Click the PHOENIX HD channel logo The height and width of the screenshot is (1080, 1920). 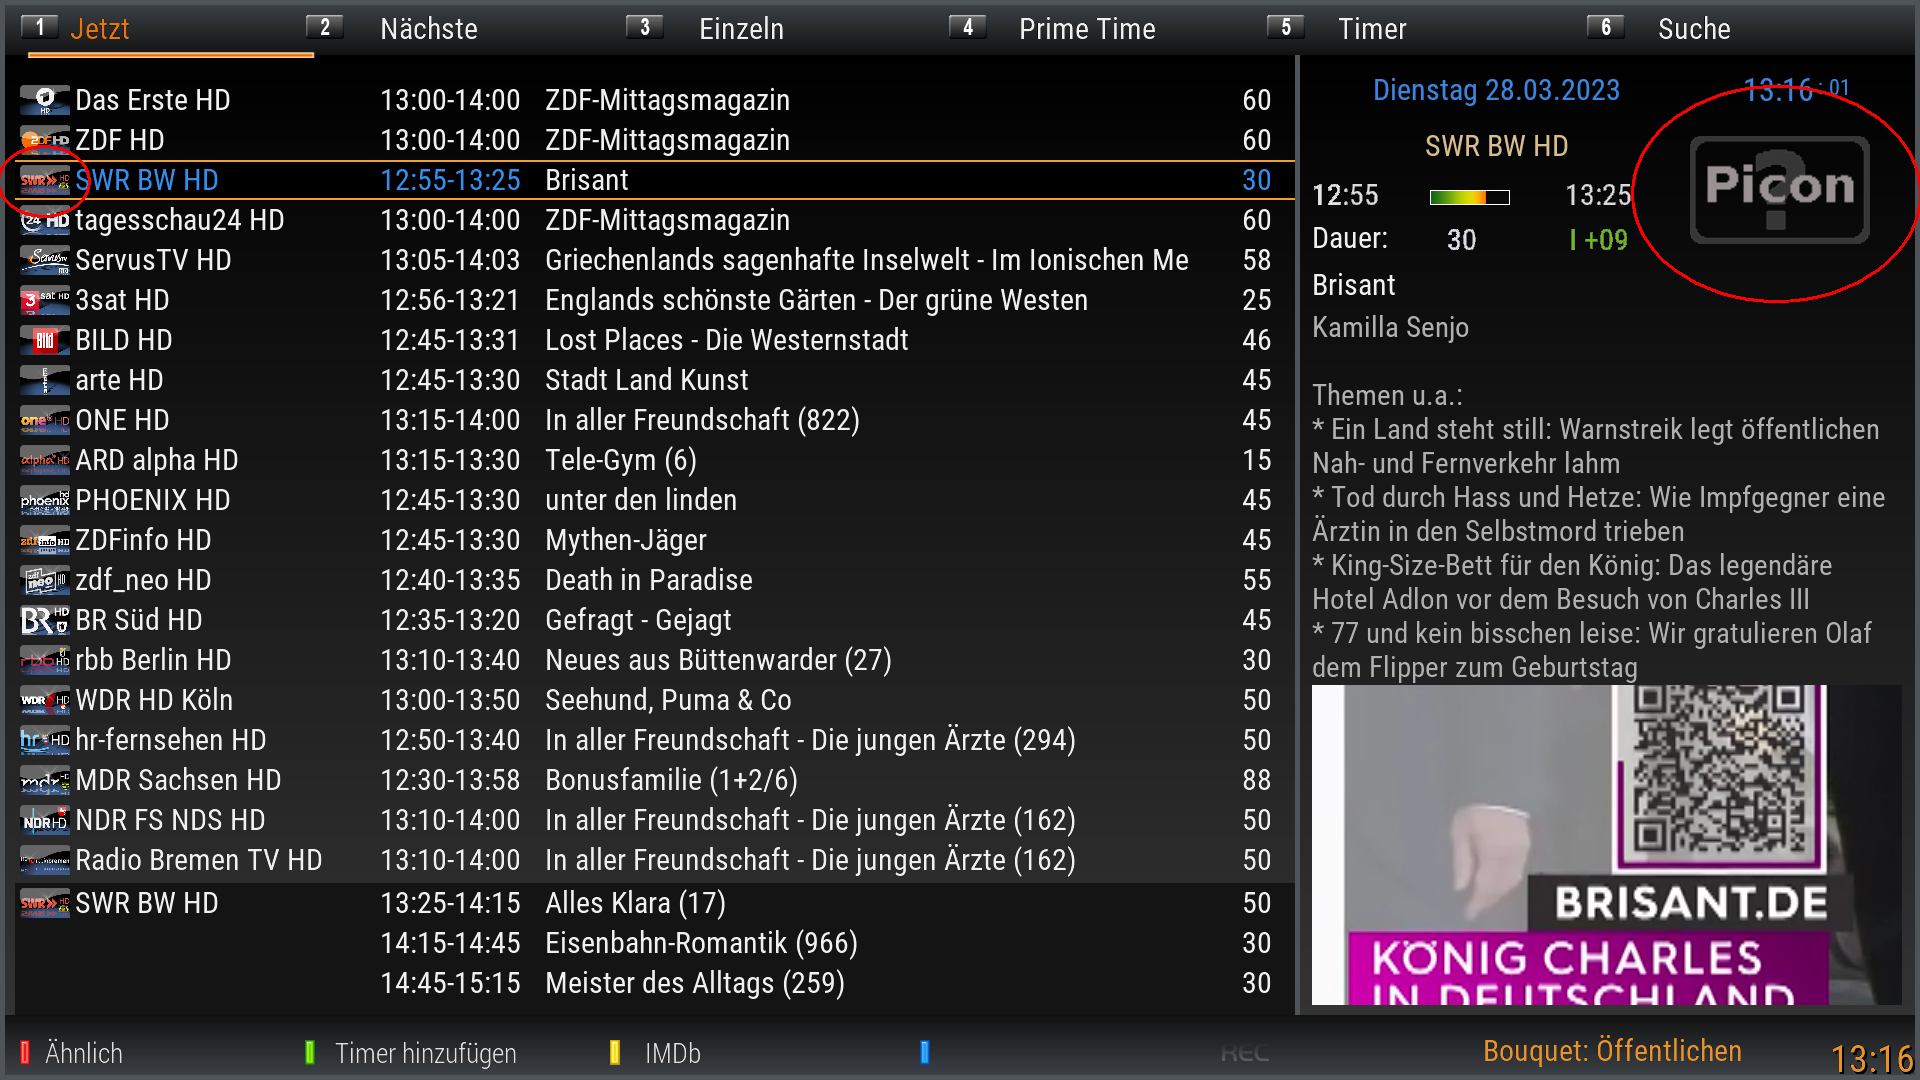tap(45, 500)
